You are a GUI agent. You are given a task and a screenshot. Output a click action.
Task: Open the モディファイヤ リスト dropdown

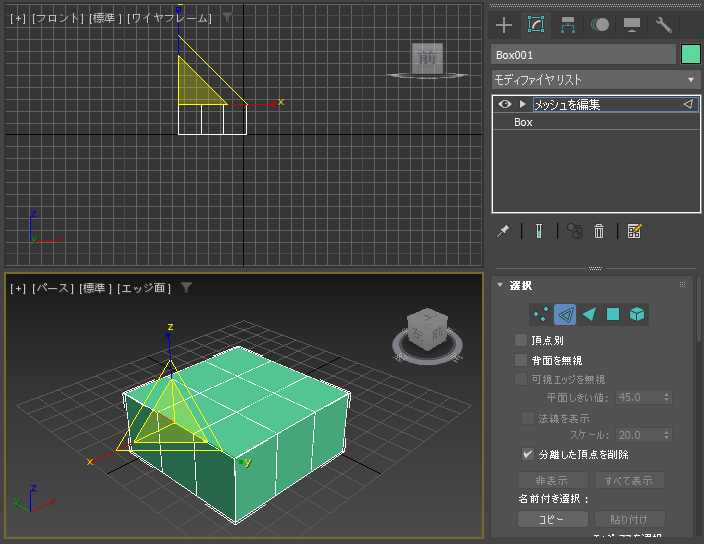pos(596,80)
